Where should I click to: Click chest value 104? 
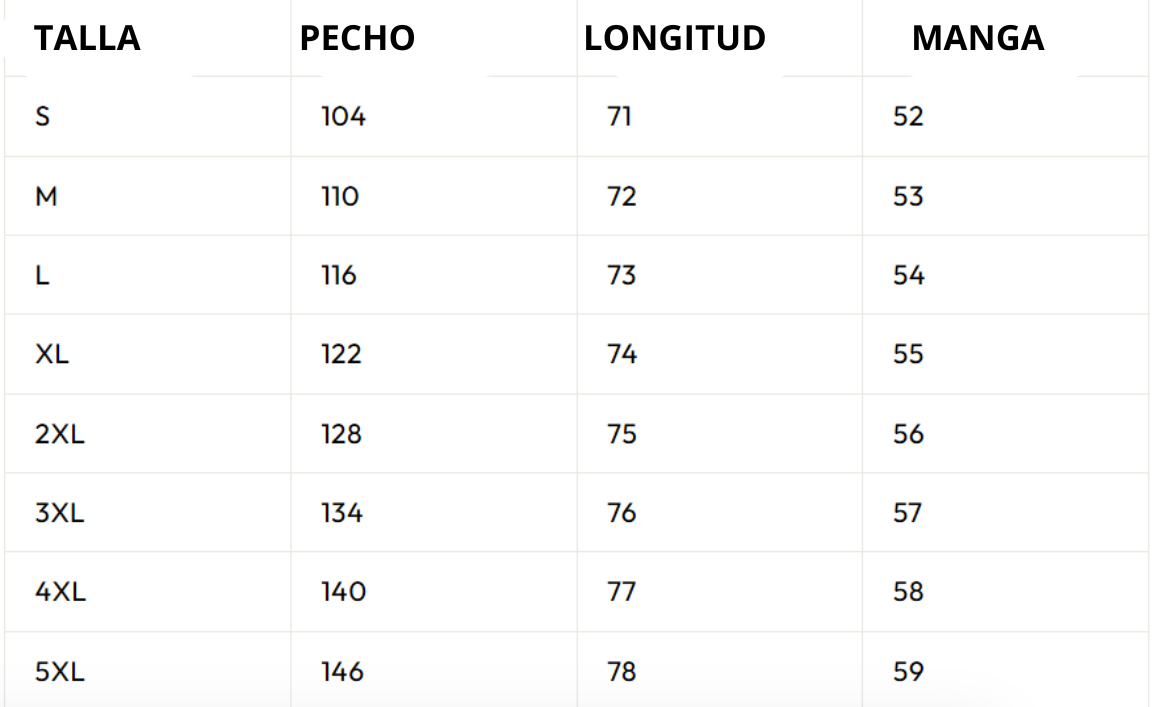click(343, 117)
